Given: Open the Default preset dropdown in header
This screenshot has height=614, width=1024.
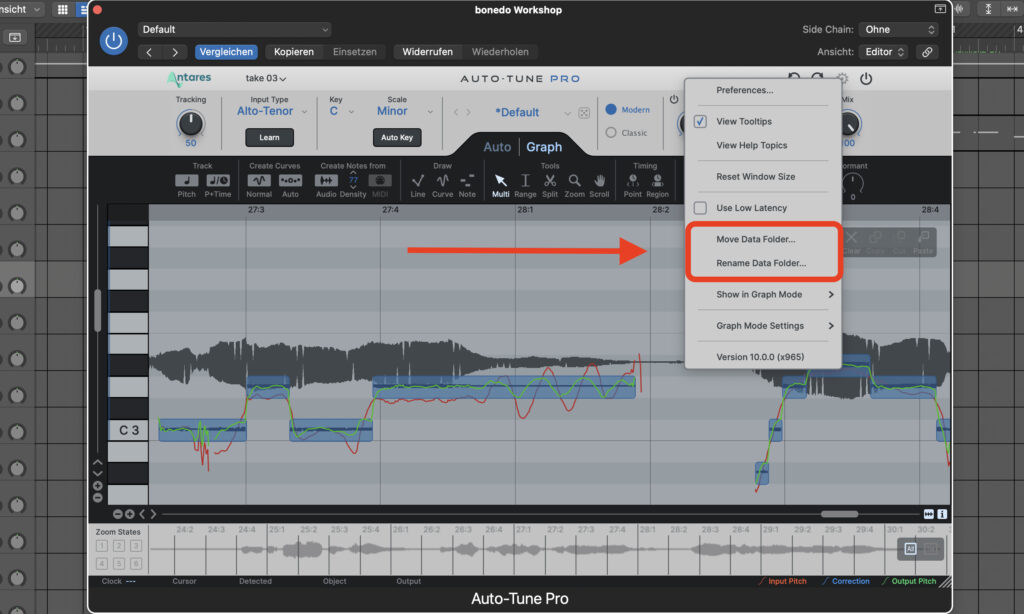Looking at the screenshot, I should [234, 29].
